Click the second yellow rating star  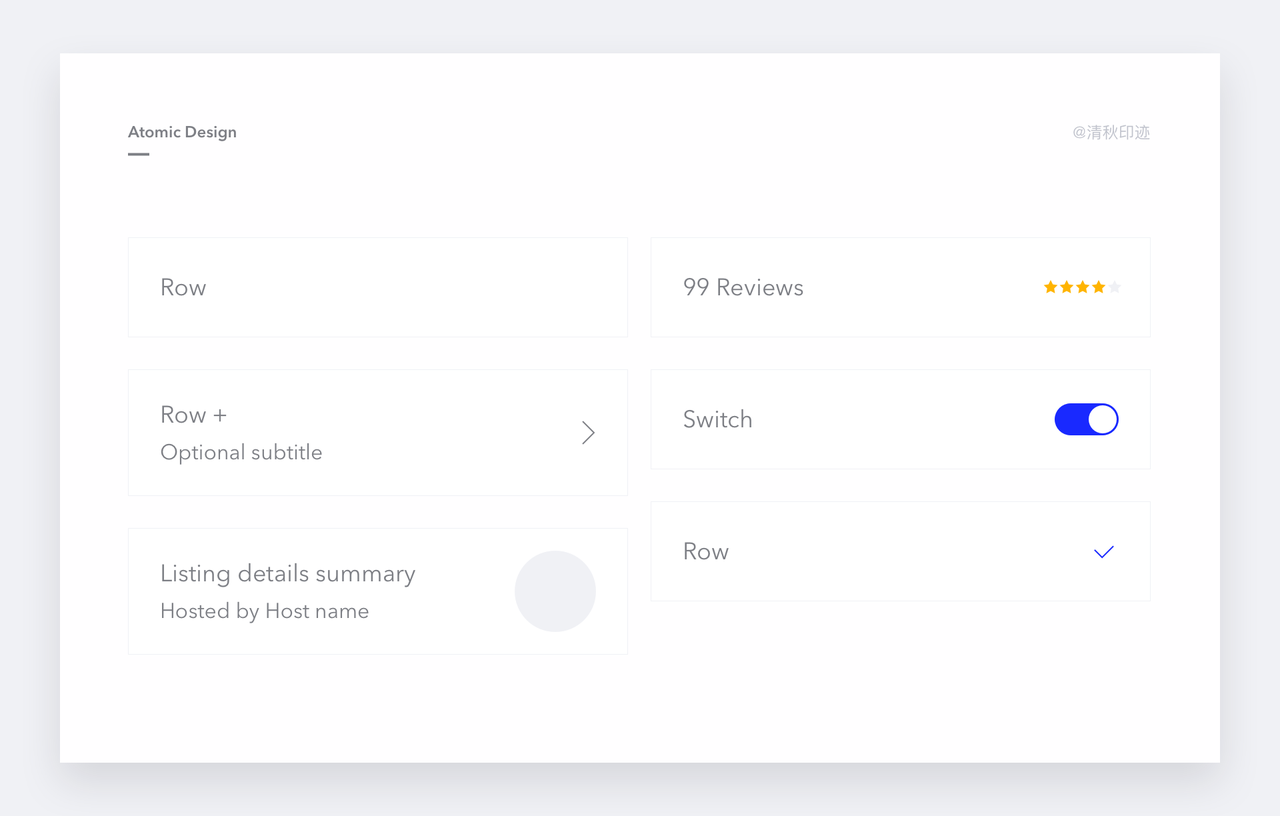(x=1067, y=287)
